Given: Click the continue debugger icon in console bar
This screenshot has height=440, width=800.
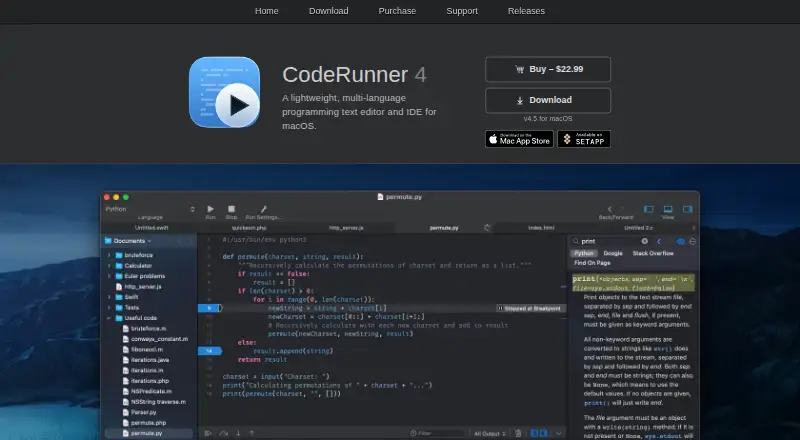Looking at the screenshot, I should click(208, 433).
